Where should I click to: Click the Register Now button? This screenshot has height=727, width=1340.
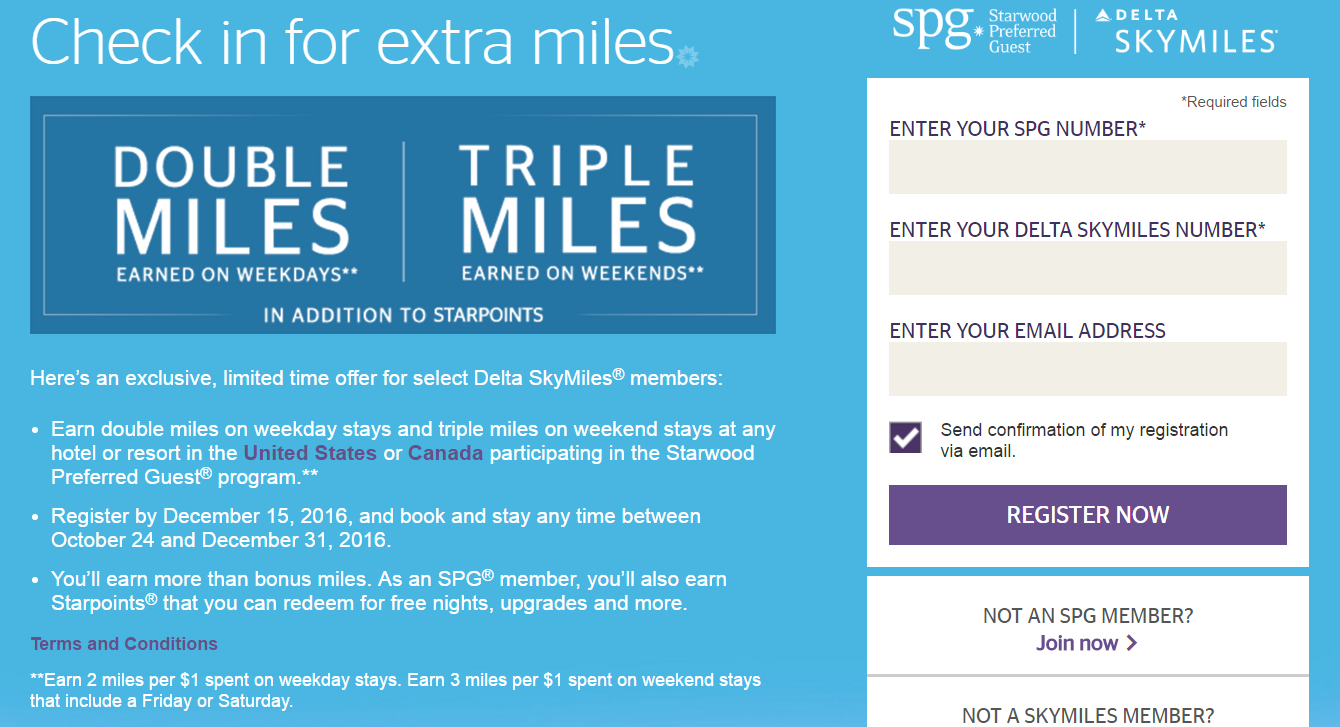(1087, 515)
